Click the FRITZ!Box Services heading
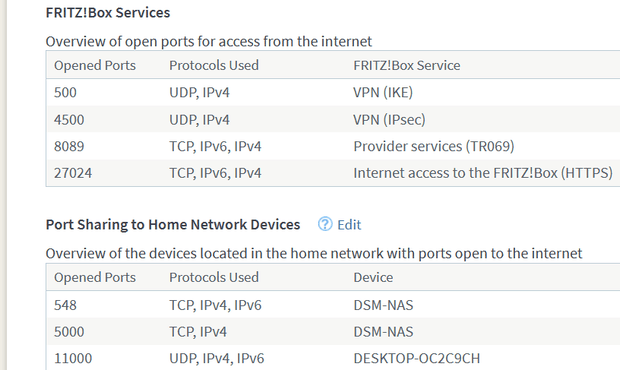 108,13
